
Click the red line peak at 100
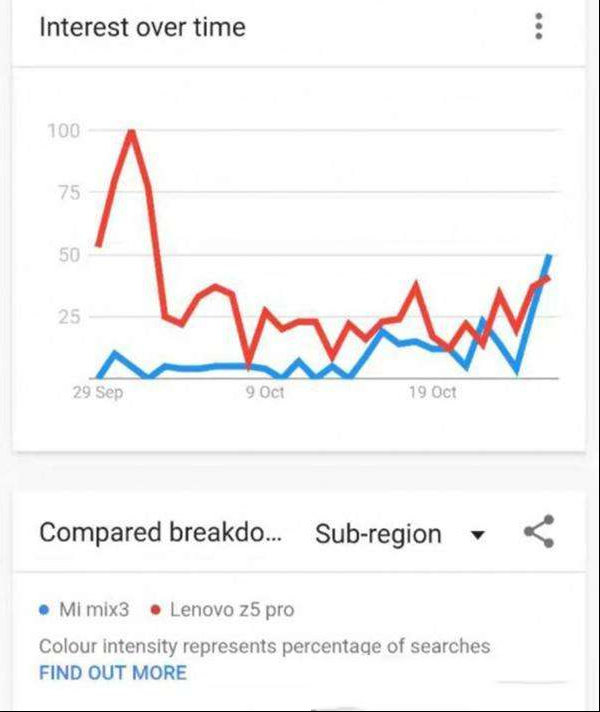click(132, 133)
